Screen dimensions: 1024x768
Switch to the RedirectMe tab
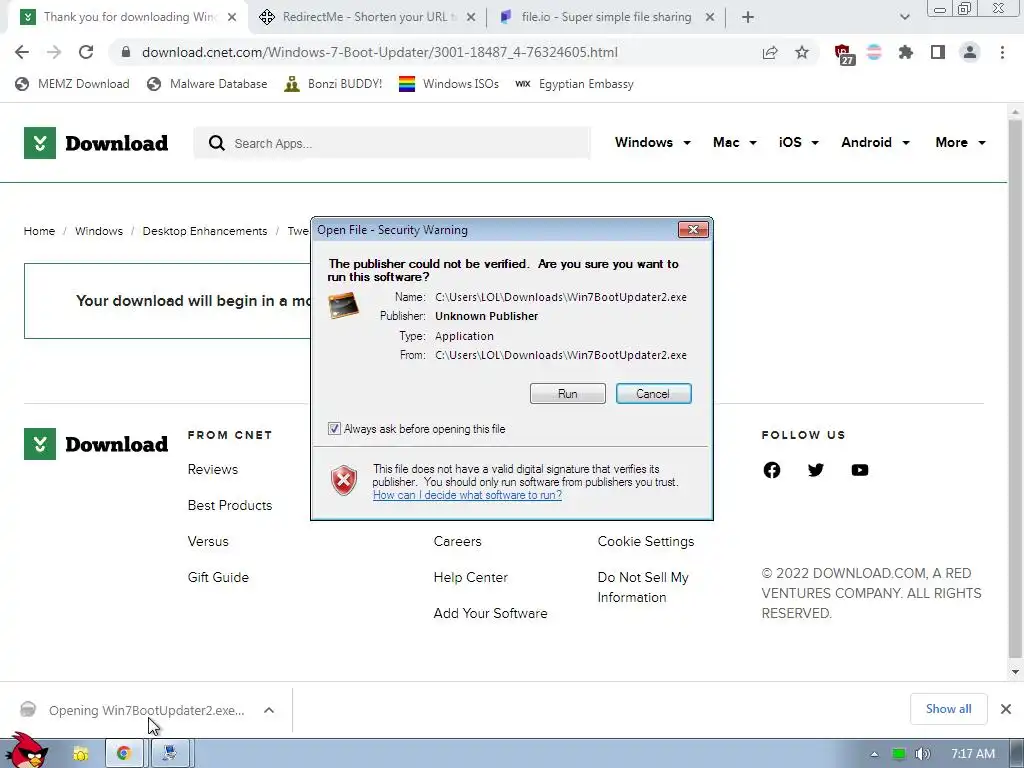point(366,17)
